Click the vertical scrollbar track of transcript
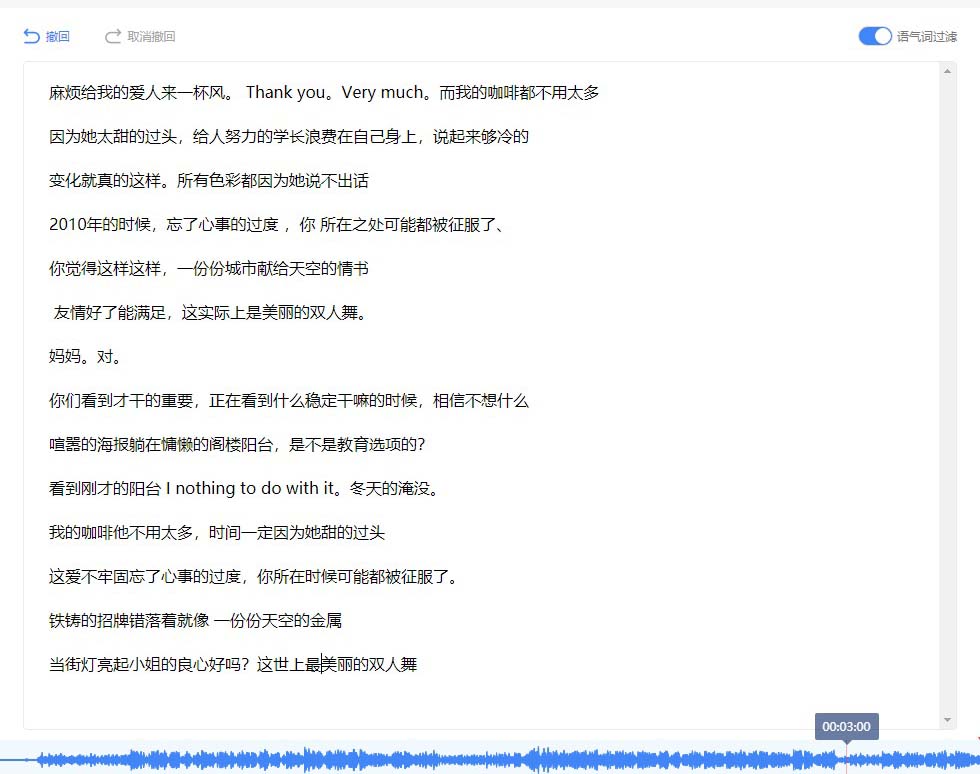980x774 pixels. pyautogui.click(x=948, y=400)
